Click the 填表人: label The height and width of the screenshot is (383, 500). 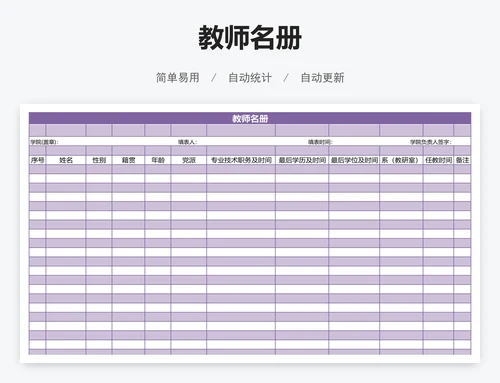point(187,142)
